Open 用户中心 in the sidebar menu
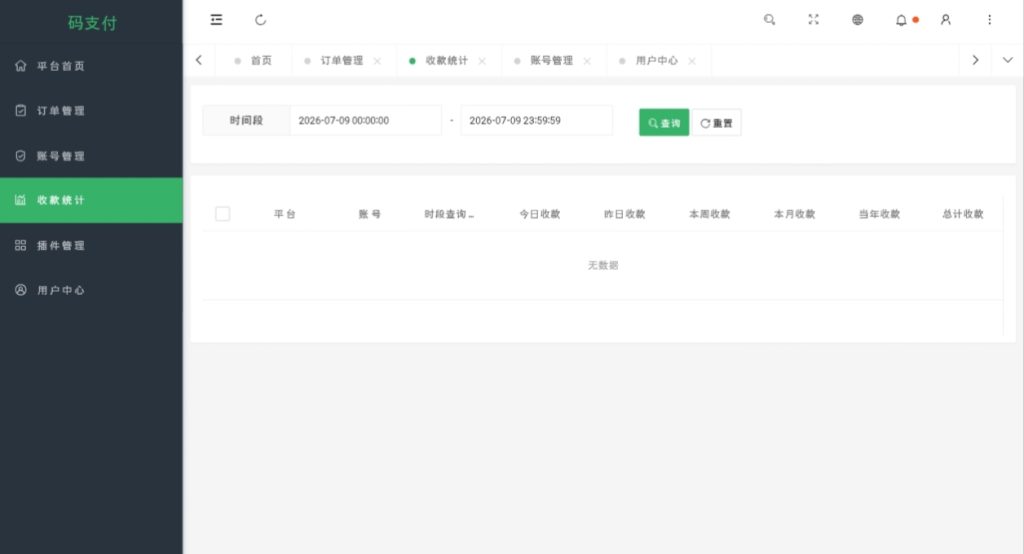 coord(91,289)
